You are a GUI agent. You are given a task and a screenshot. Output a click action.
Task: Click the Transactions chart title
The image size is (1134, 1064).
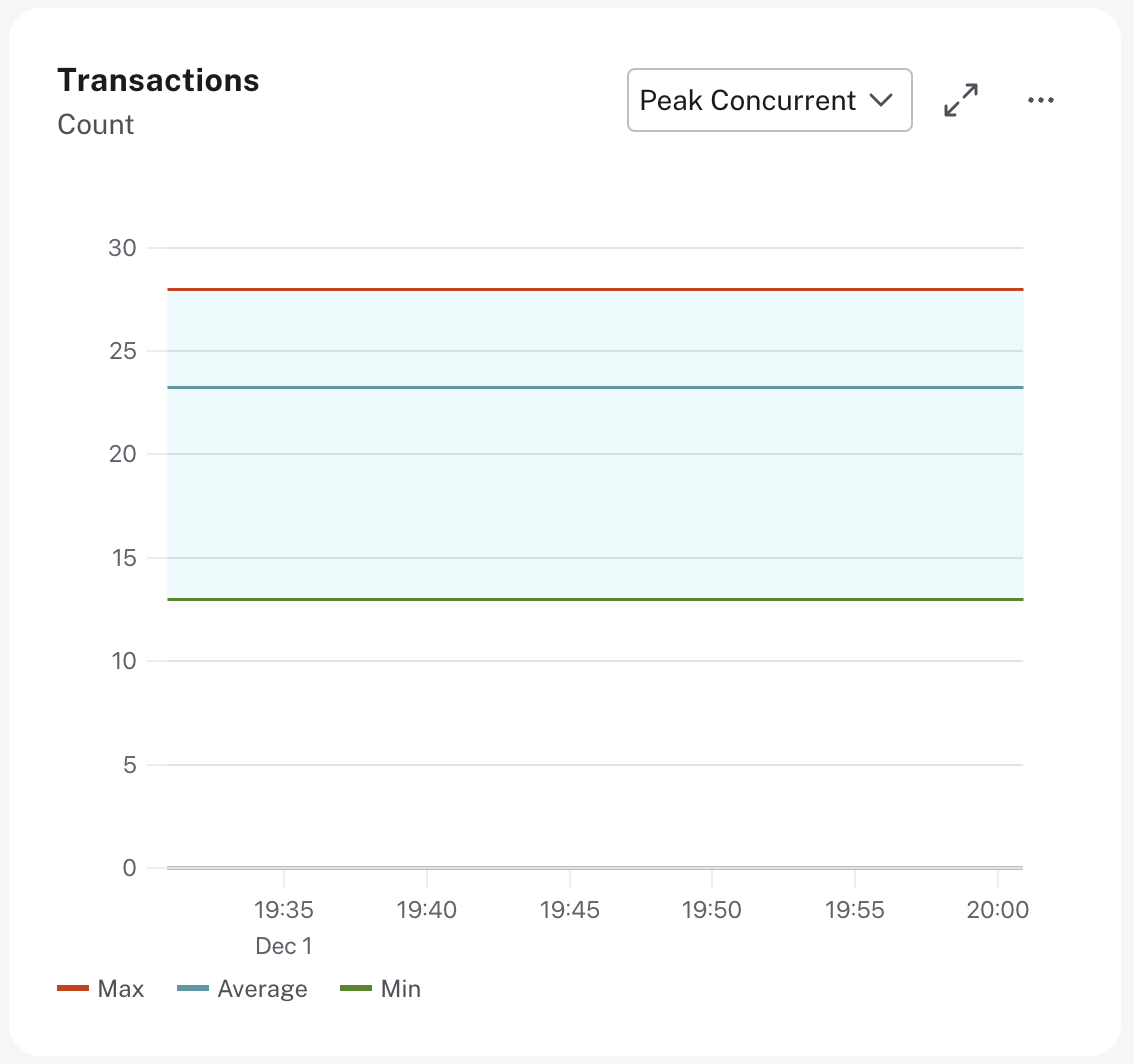(158, 80)
